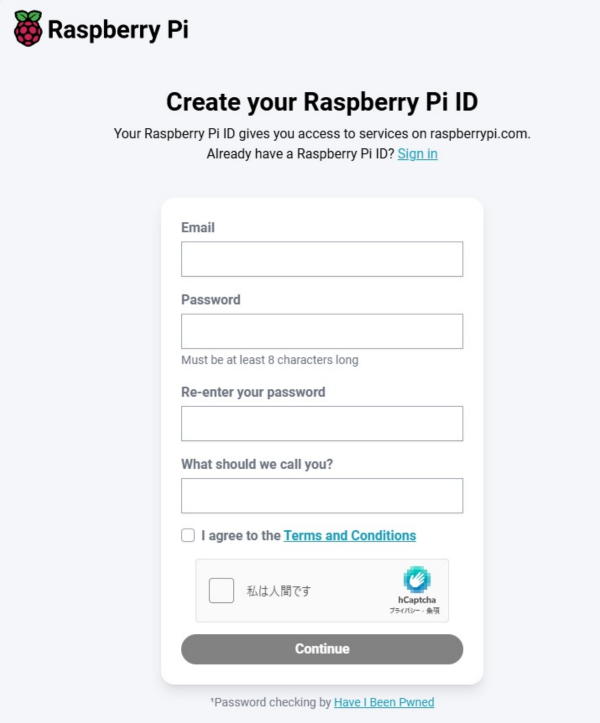The height and width of the screenshot is (723, 600).
Task: Focus the Password input field
Action: 322,331
